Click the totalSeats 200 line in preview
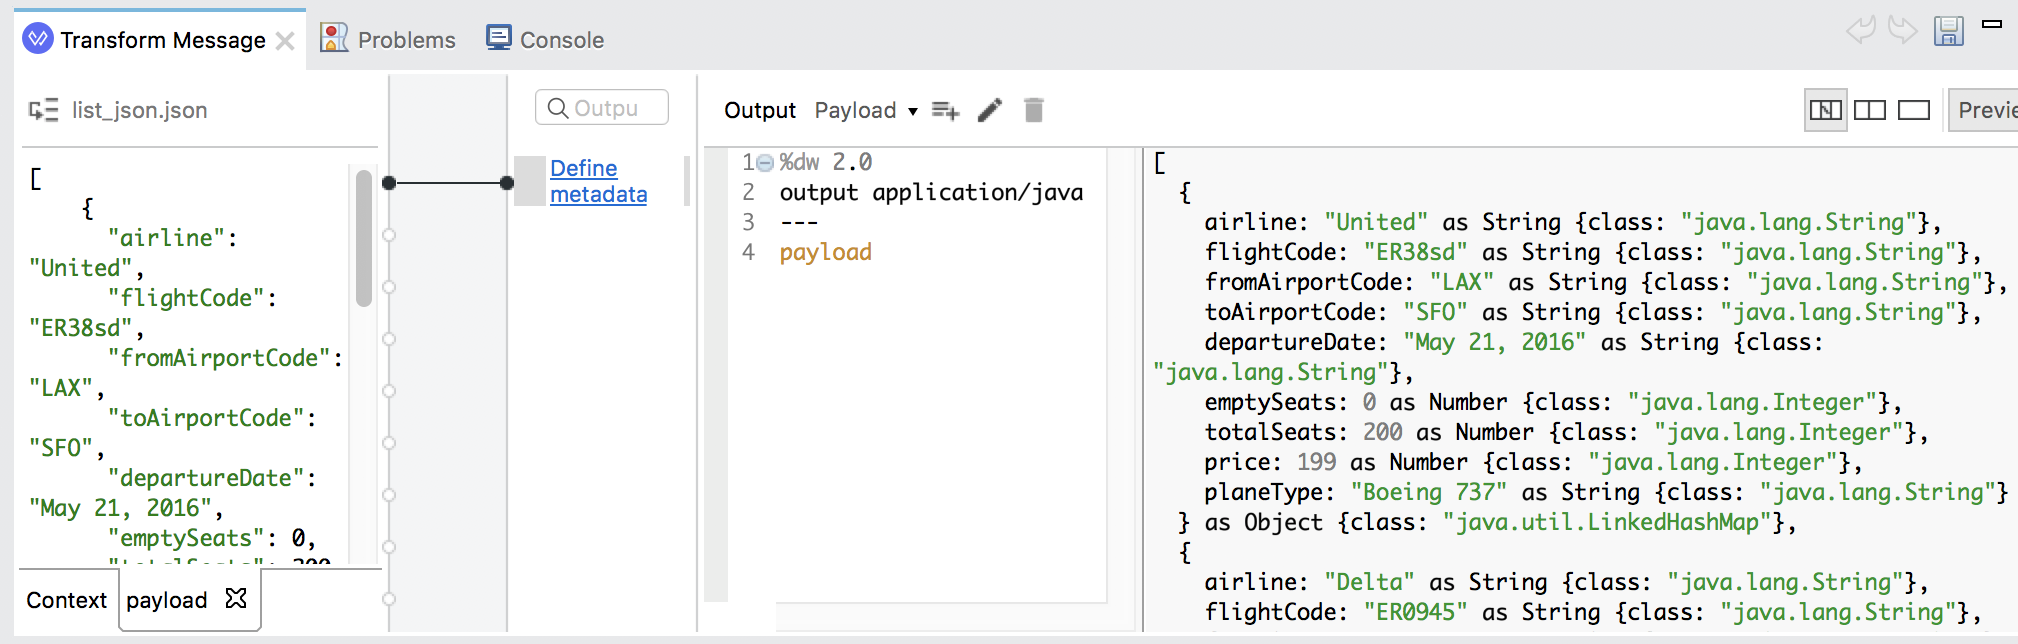Viewport: 2018px width, 644px height. 1567,432
